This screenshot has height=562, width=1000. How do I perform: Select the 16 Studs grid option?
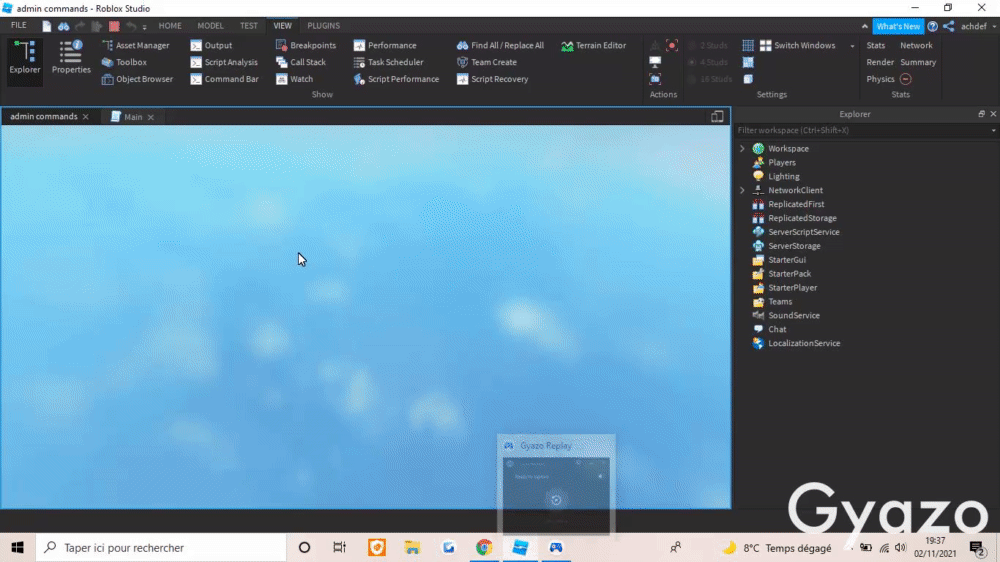tap(709, 79)
